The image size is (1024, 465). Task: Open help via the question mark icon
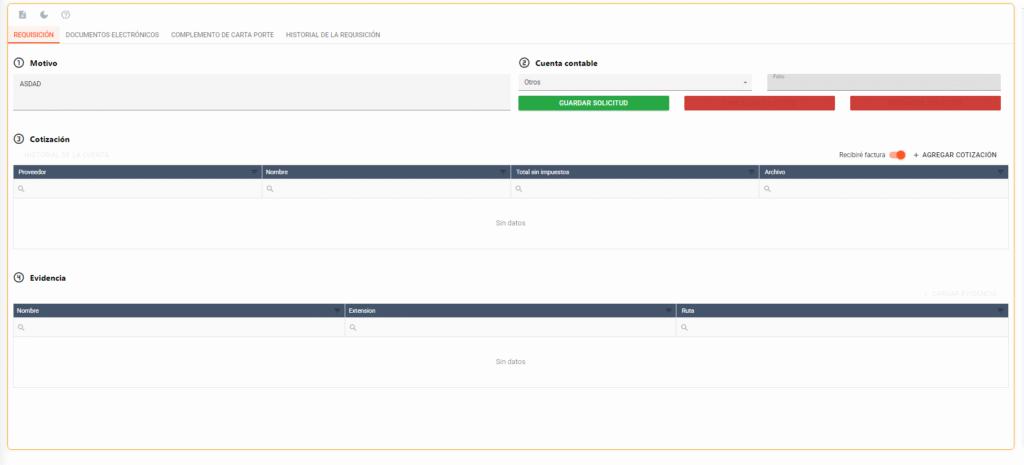click(x=66, y=15)
